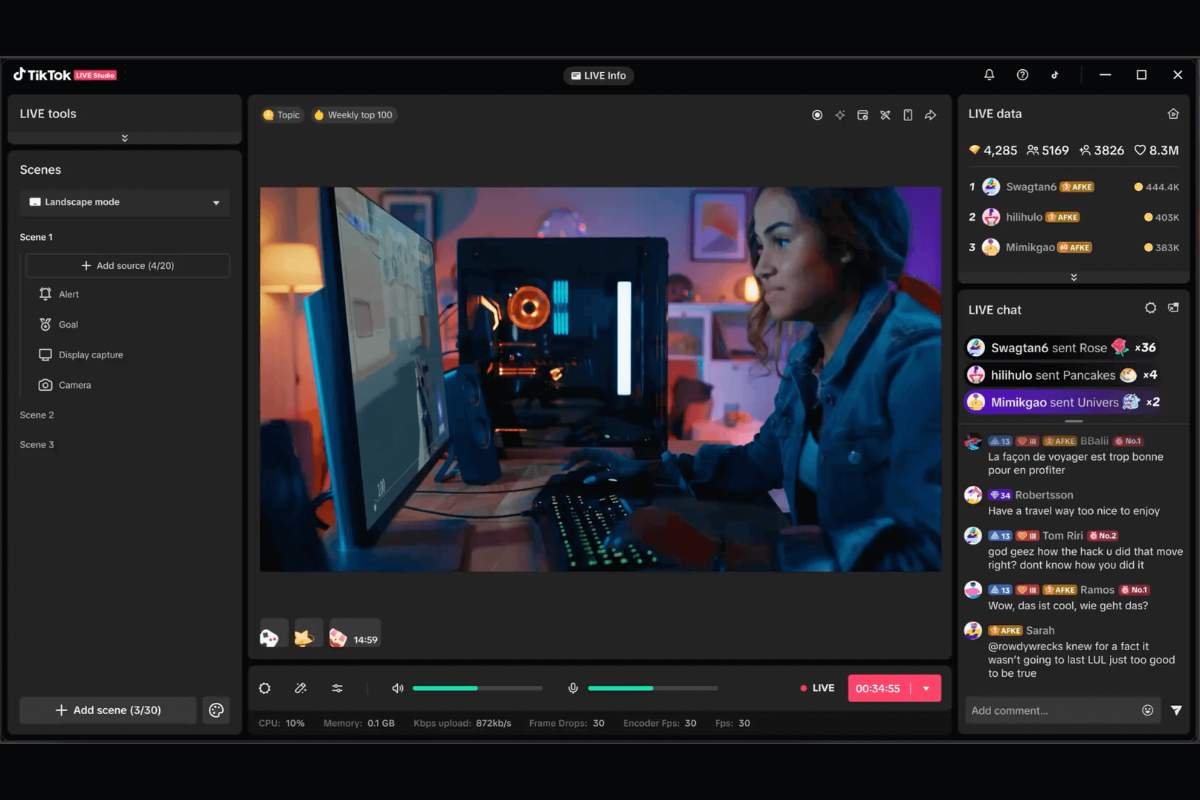Open the color palette theme button
Viewport: 1200px width, 800px height.
pos(216,710)
